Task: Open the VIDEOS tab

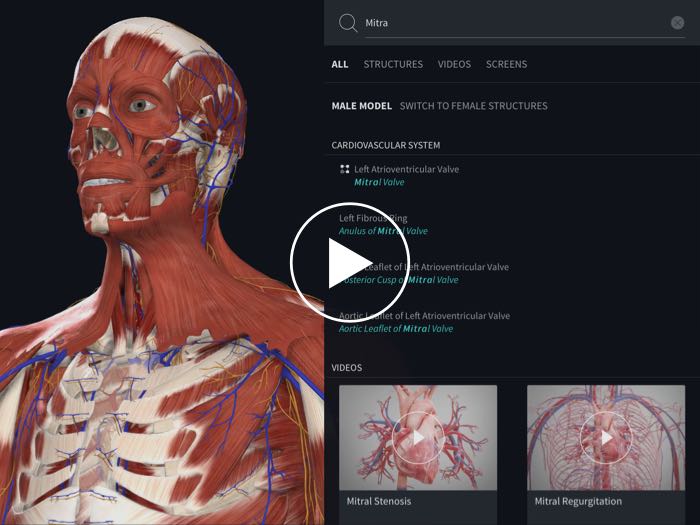Action: pos(454,64)
